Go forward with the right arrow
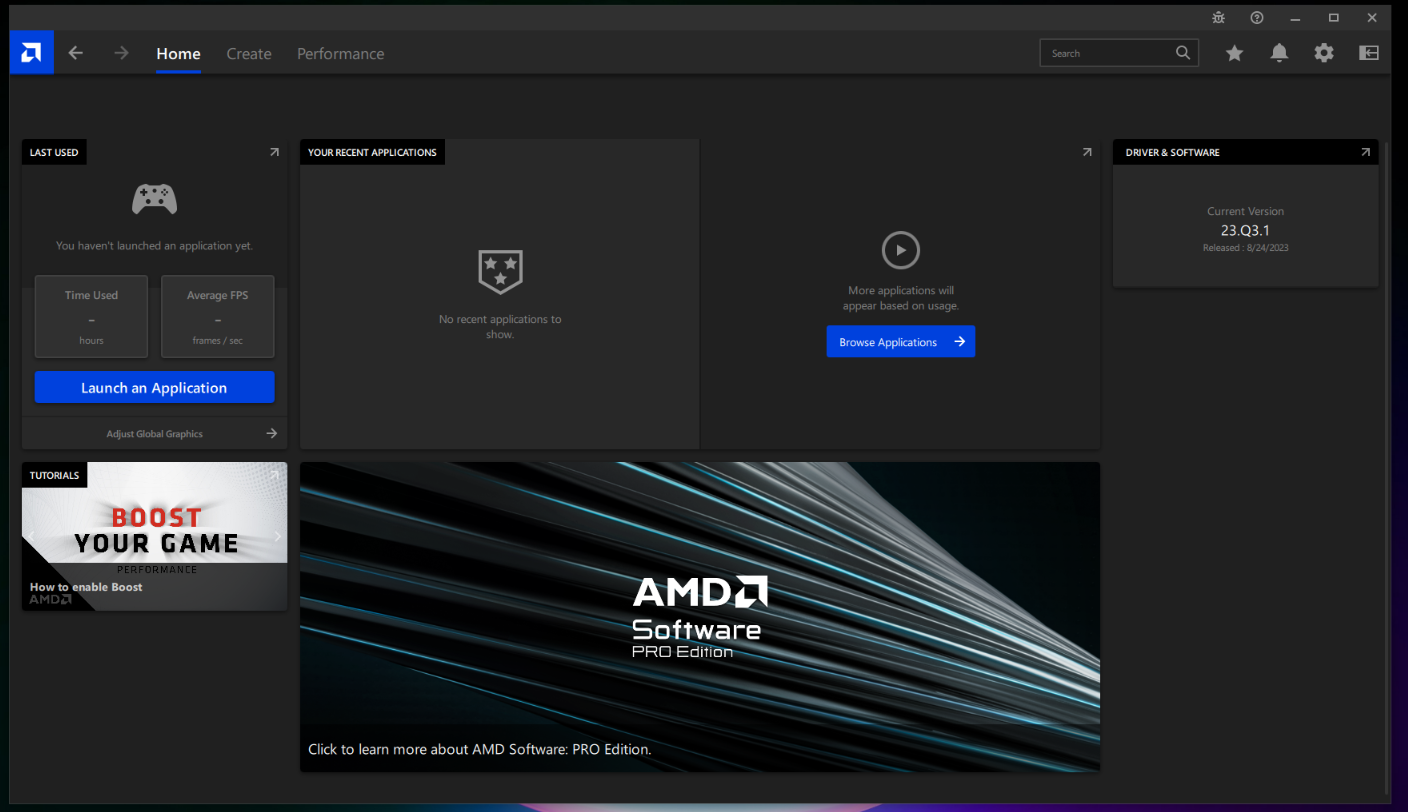The height and width of the screenshot is (812, 1408). 121,53
